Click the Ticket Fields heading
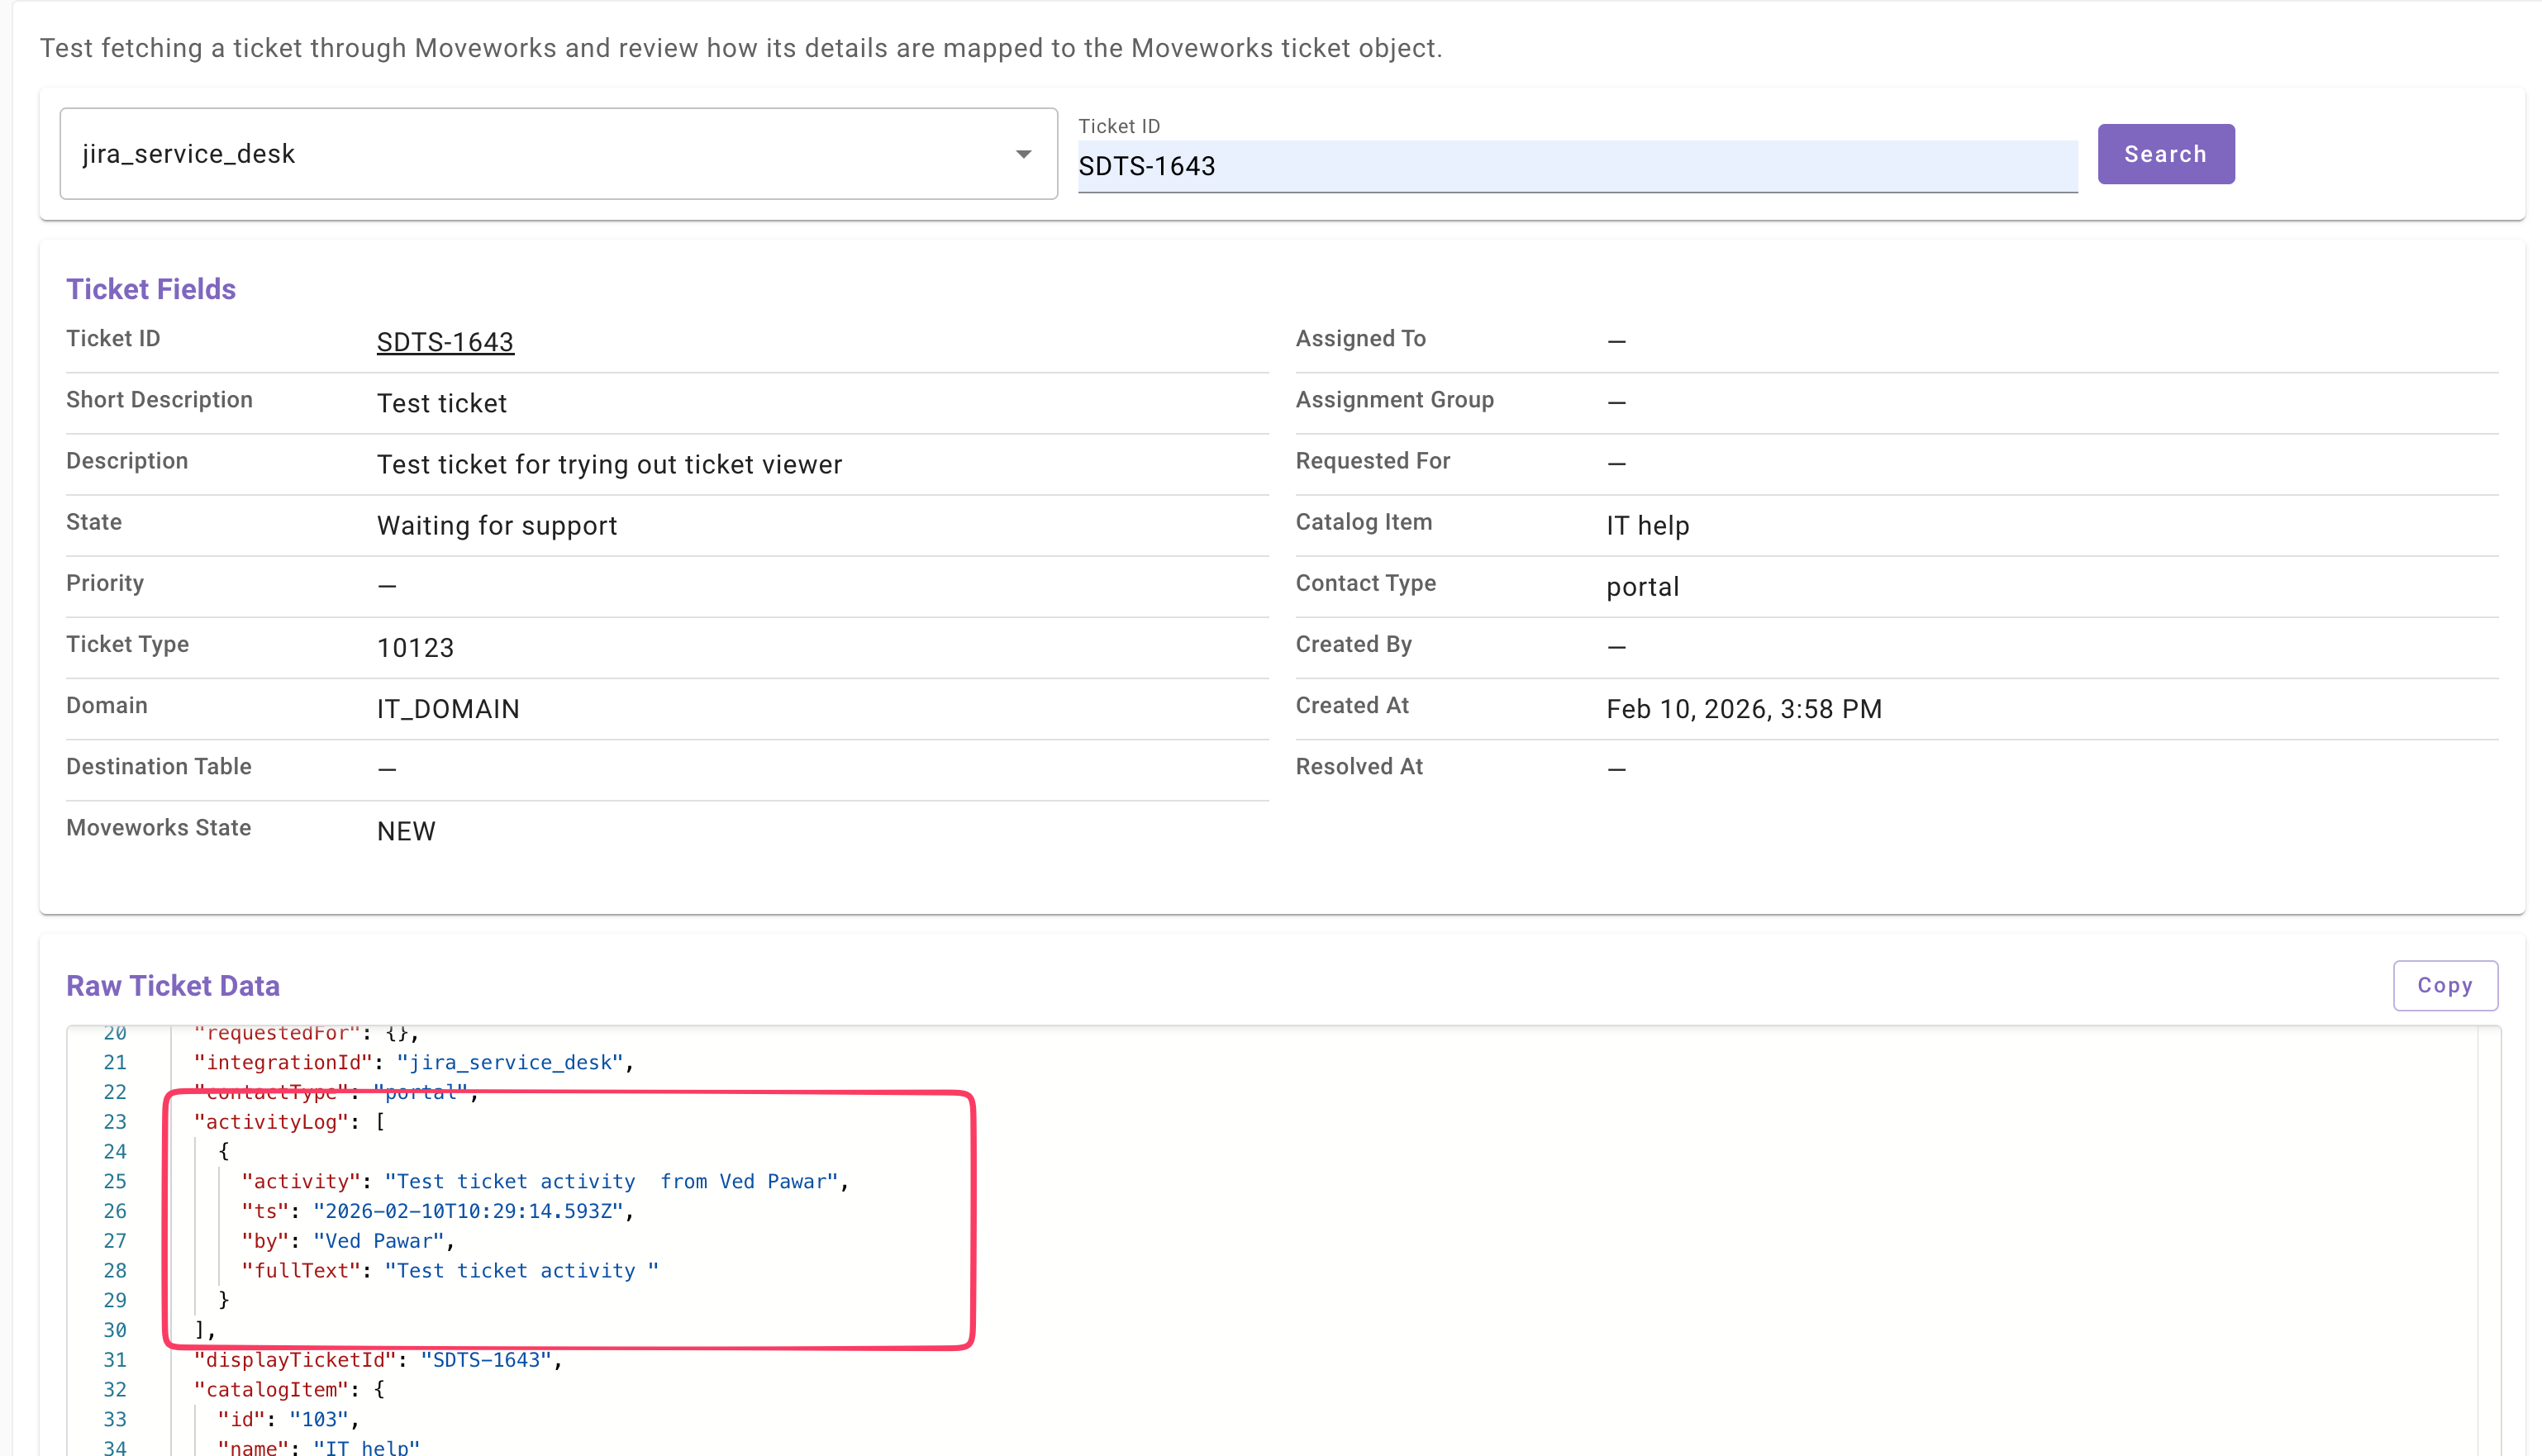 click(x=151, y=289)
